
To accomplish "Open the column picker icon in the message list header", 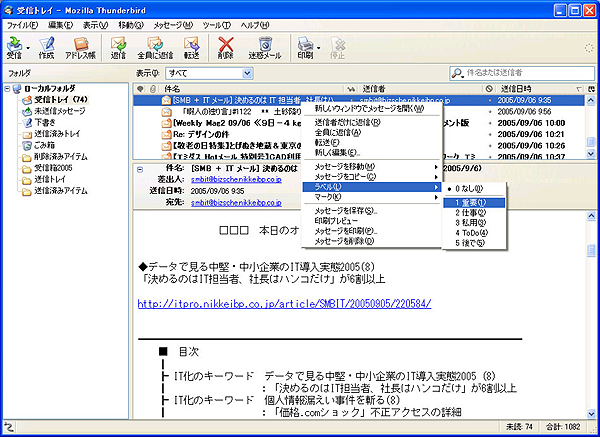I will pos(591,89).
